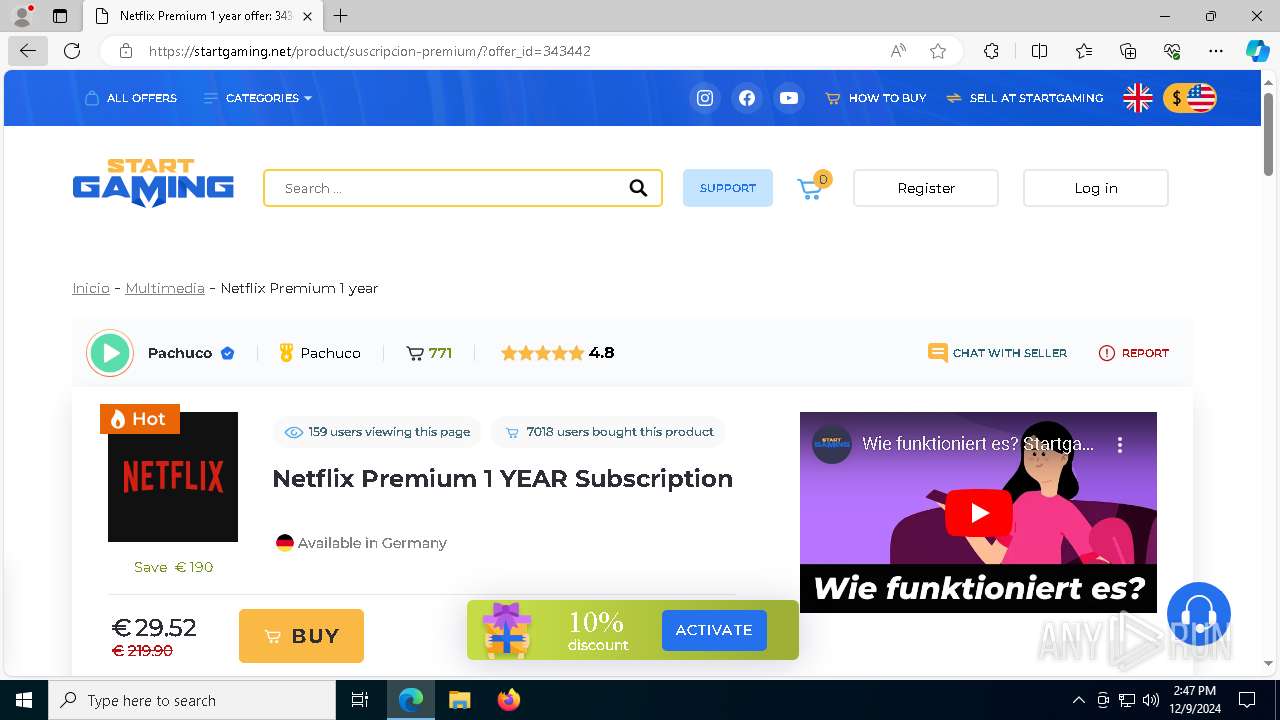Open the Instagram social icon
Image resolution: width=1280 pixels, height=720 pixels.
tap(705, 98)
